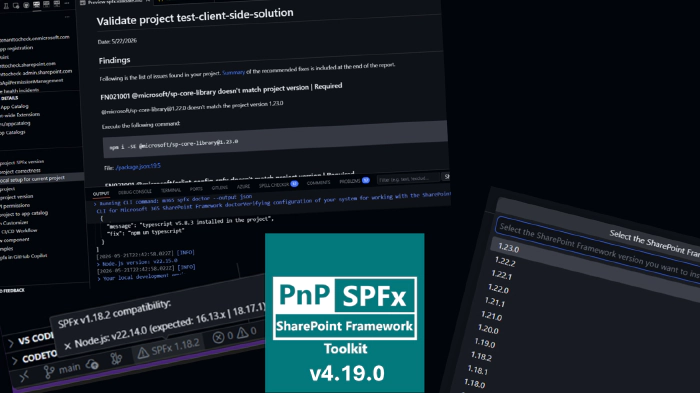The width and height of the screenshot is (700, 393).
Task: Select version 1.18.1 from list
Action: [478, 370]
